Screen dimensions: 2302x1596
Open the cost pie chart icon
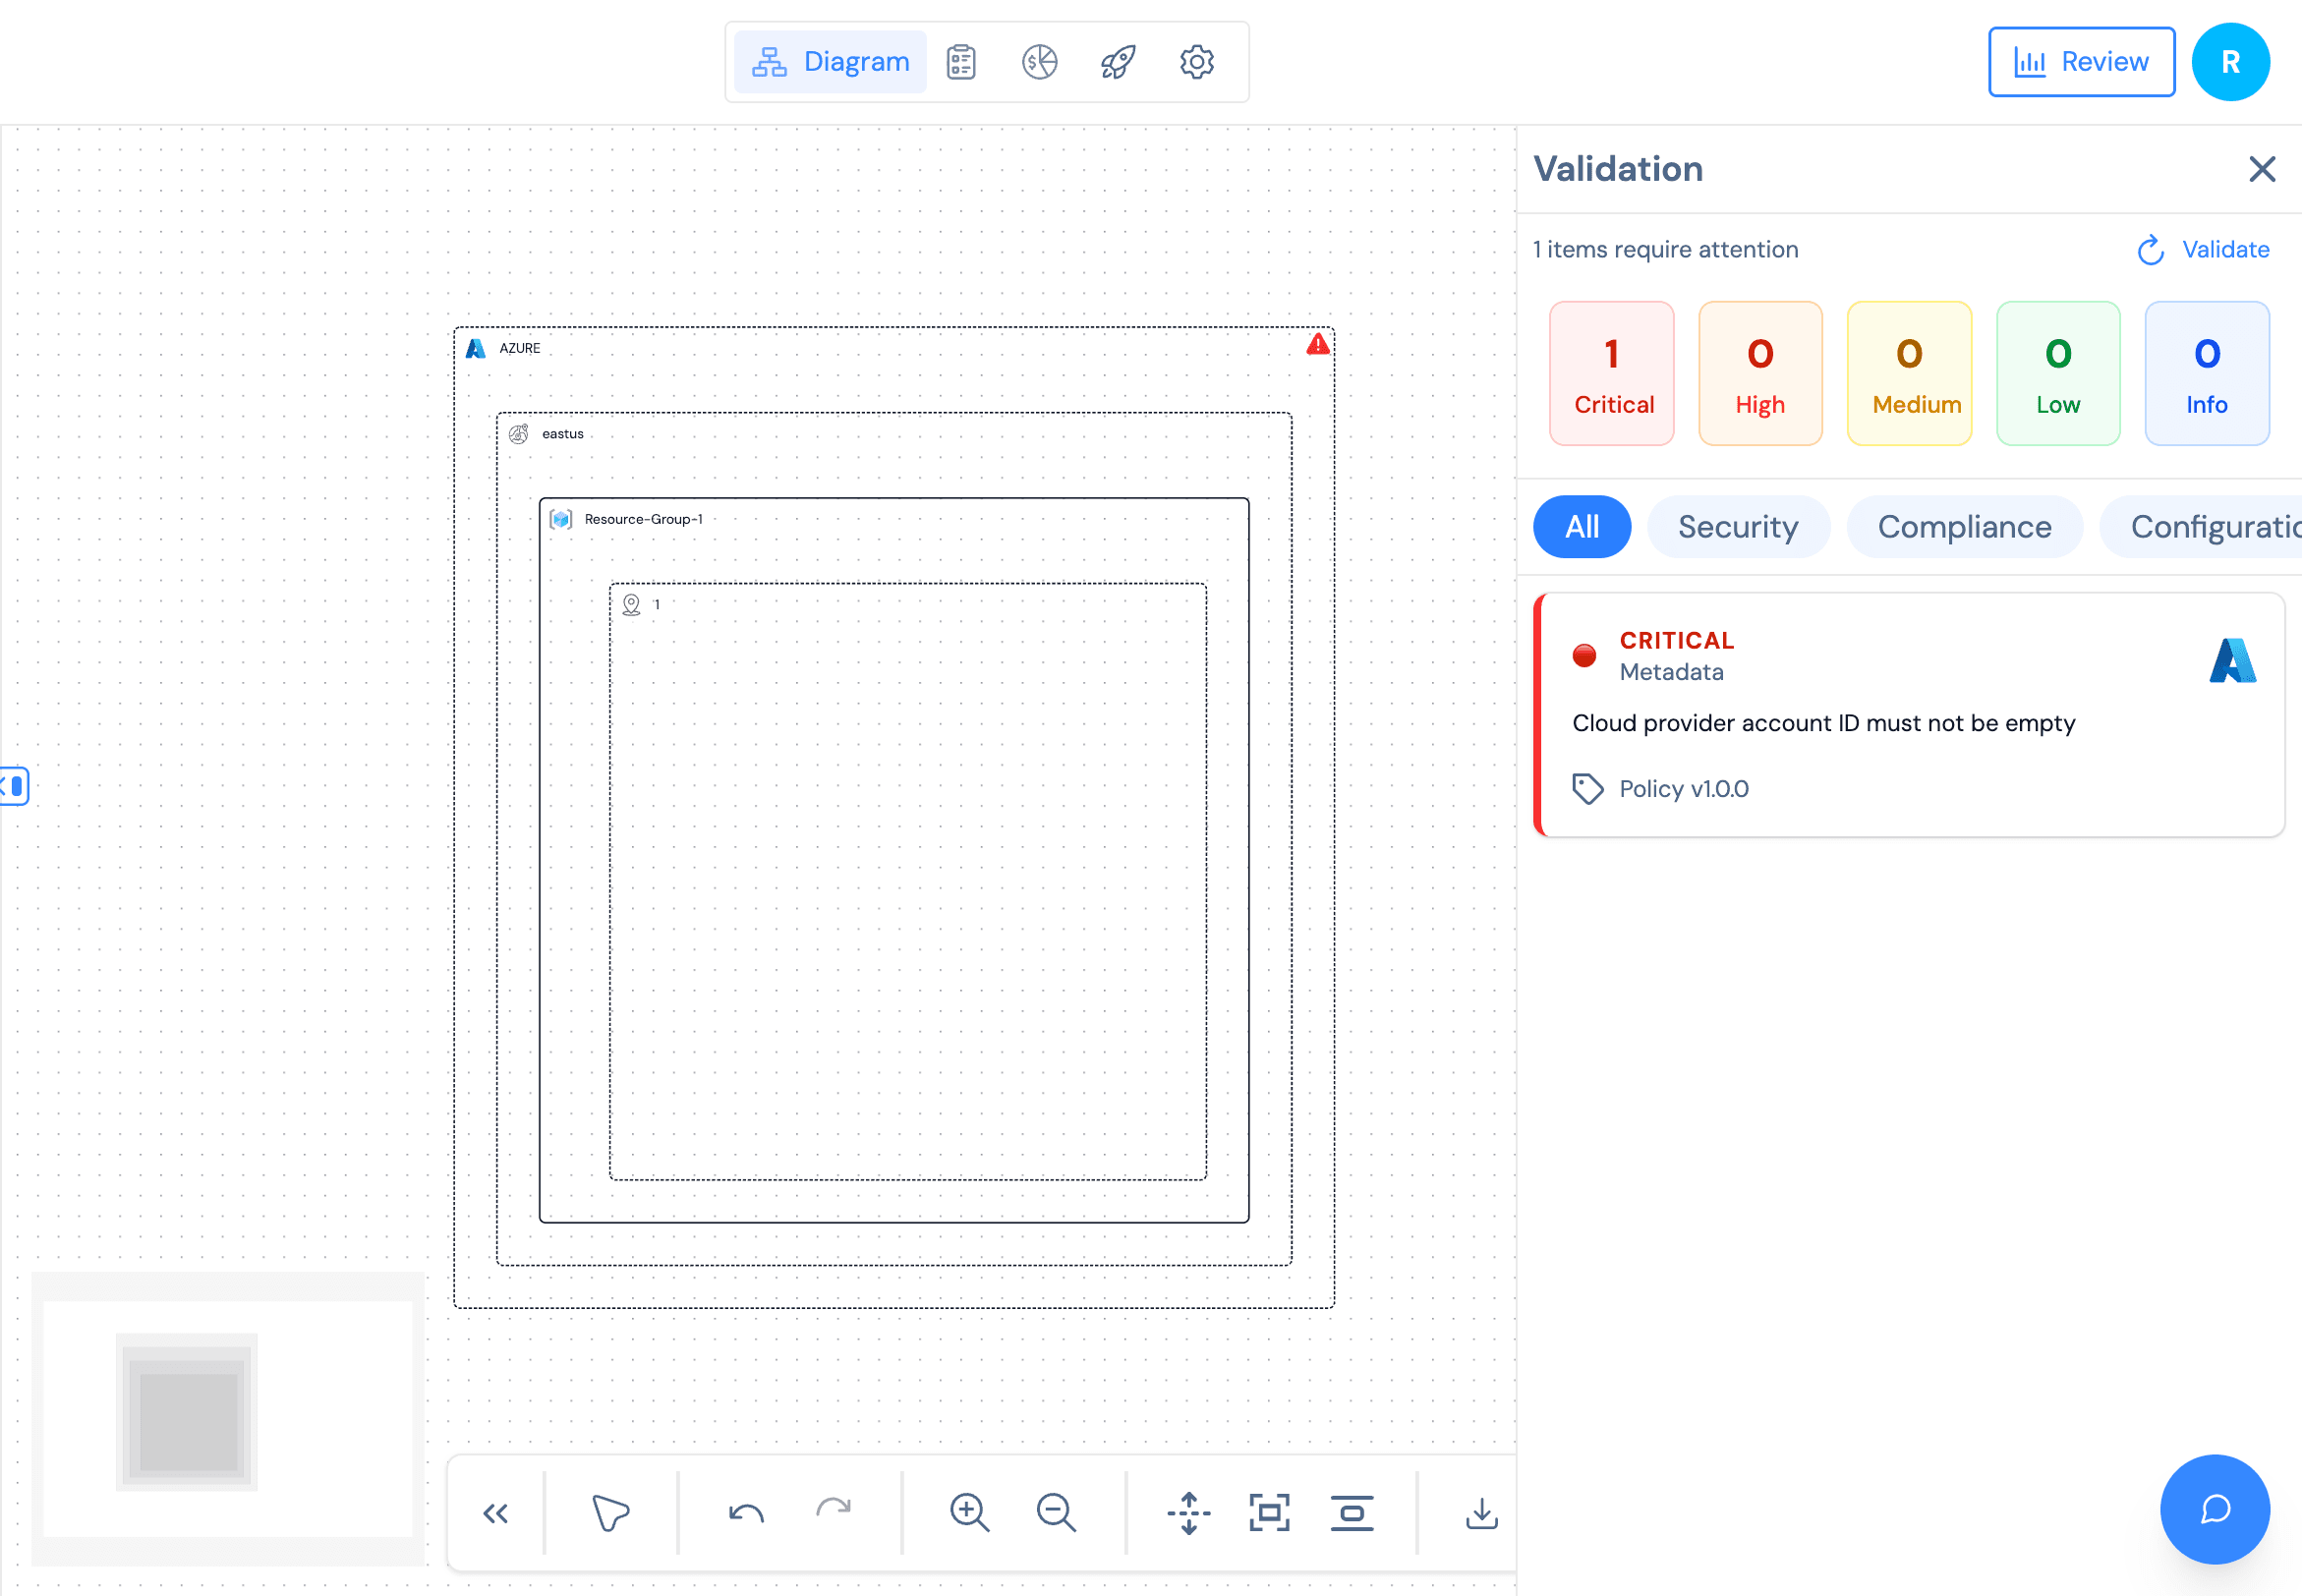[x=1039, y=62]
